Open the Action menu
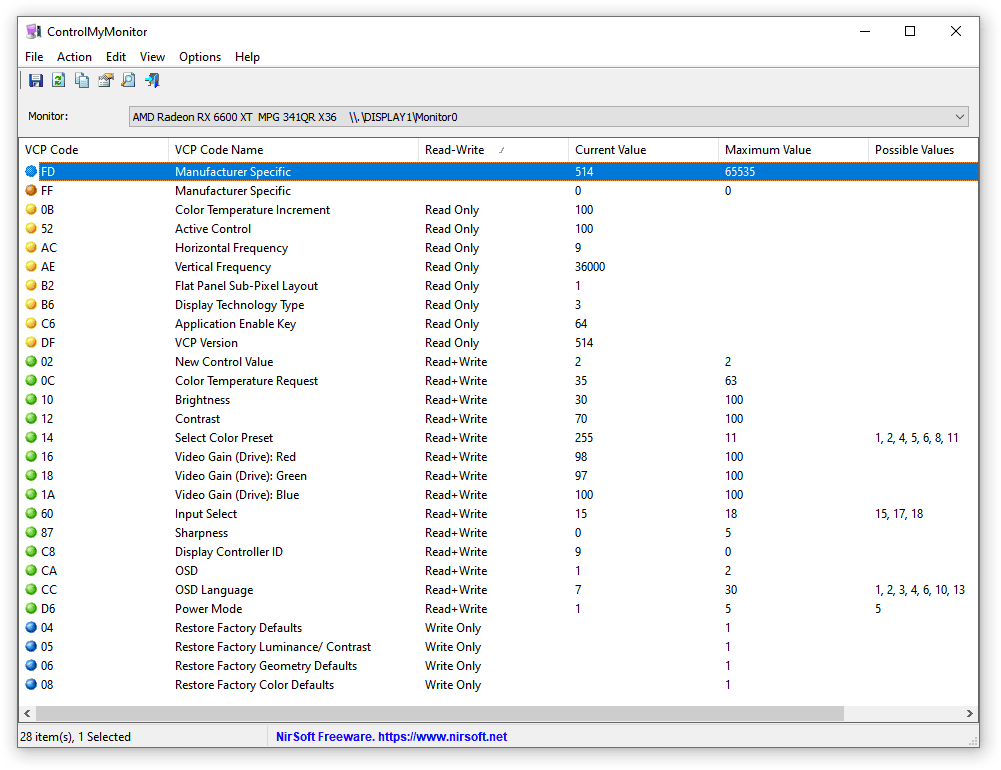 point(74,57)
